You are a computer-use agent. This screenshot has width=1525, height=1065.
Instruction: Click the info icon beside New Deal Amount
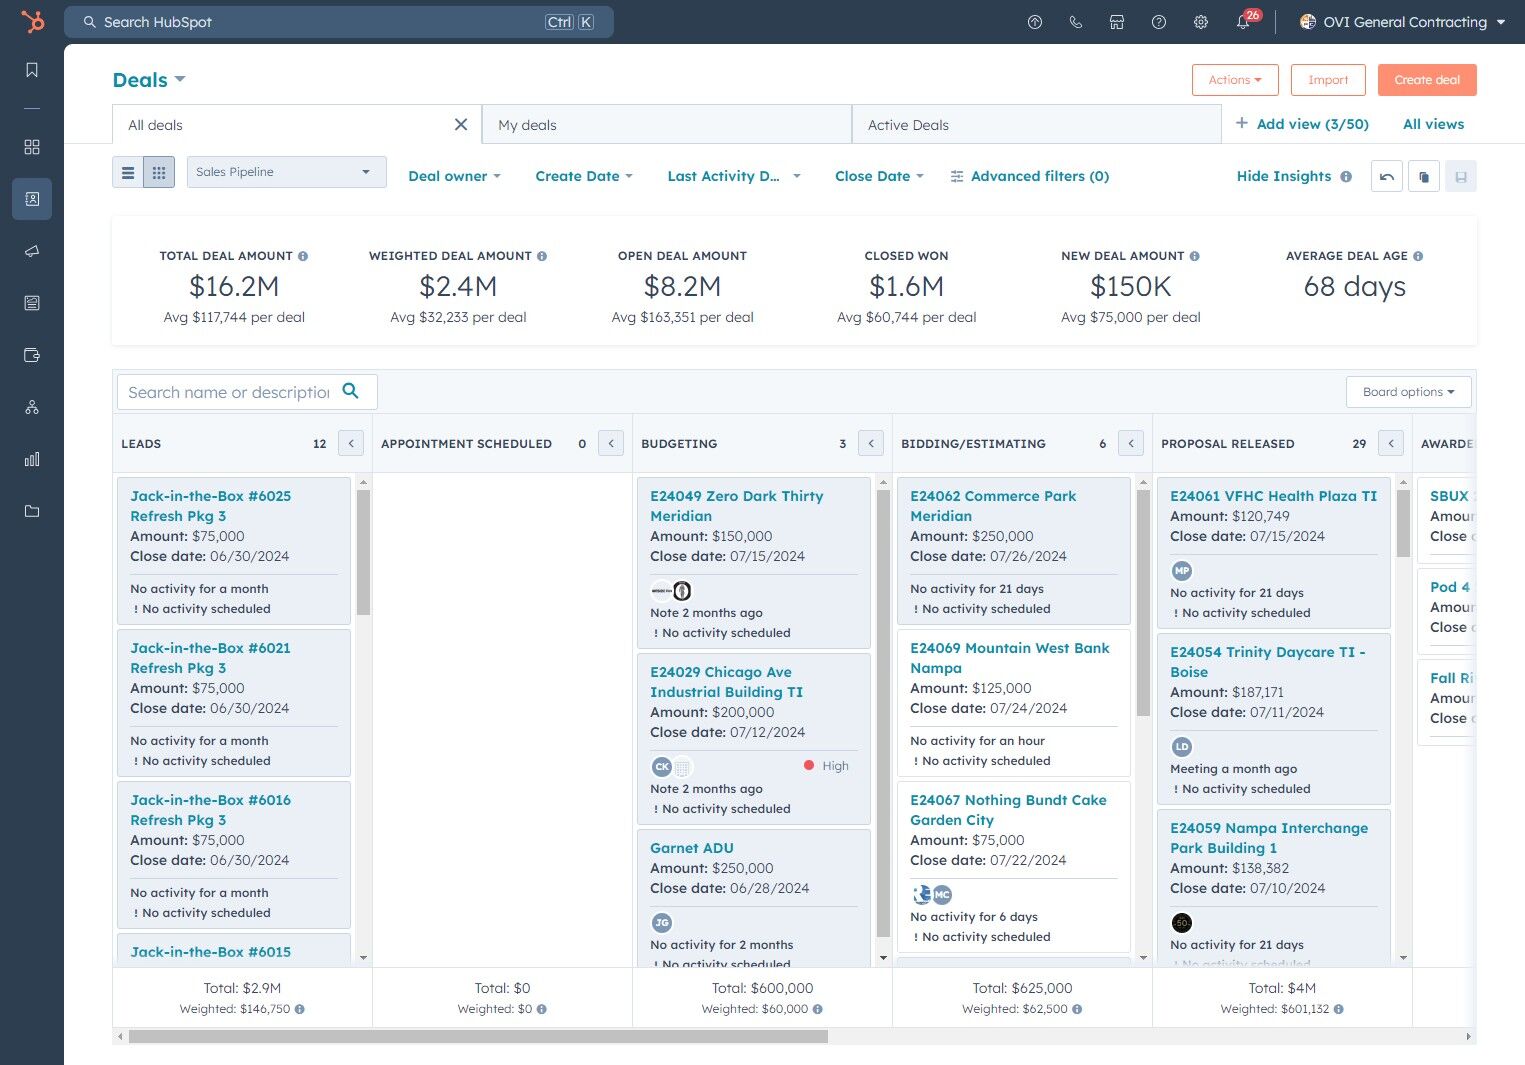[x=1195, y=256]
